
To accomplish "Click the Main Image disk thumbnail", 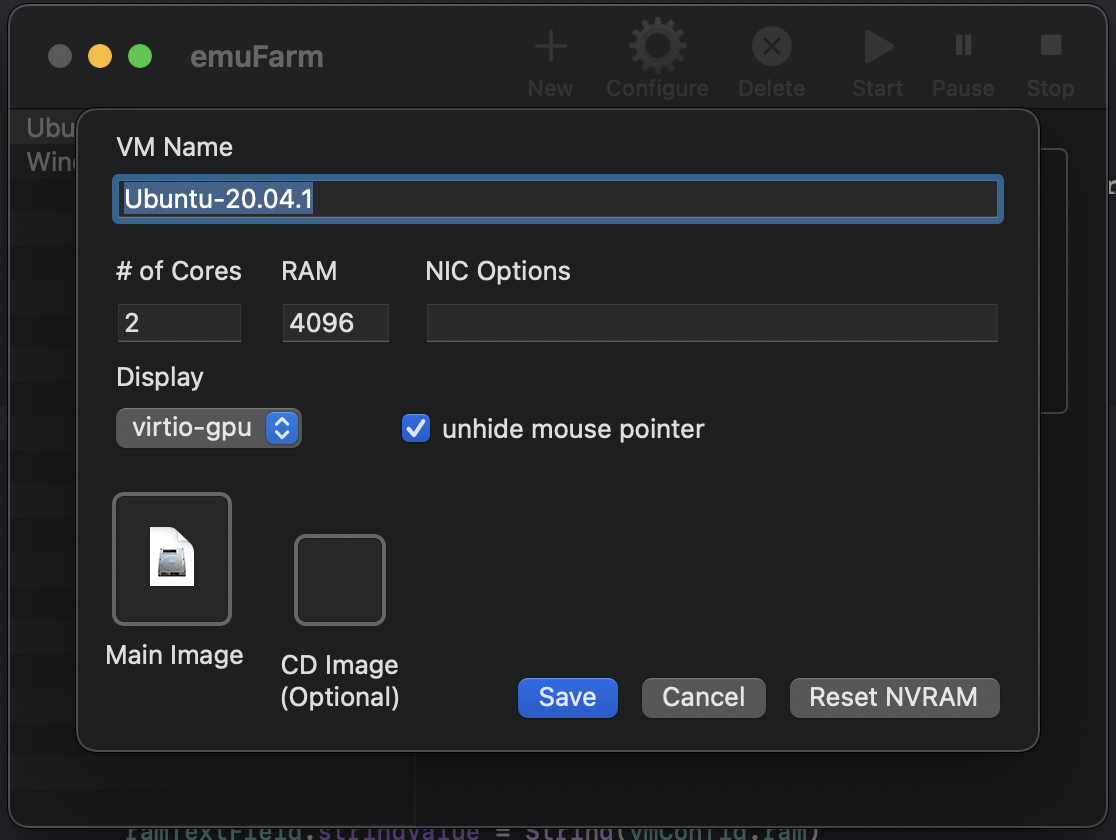I will coord(173,558).
